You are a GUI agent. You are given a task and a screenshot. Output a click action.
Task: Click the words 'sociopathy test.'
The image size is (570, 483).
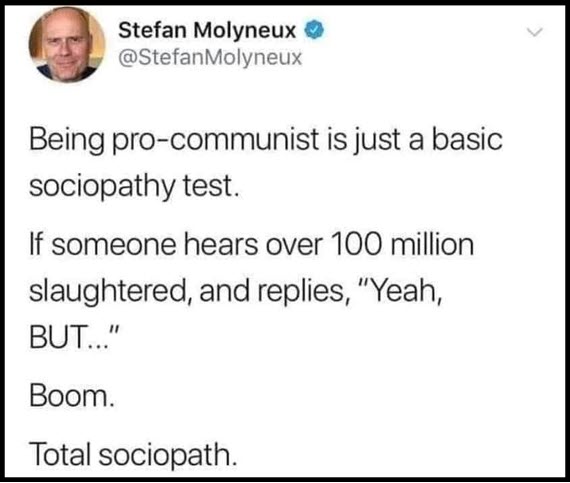click(x=134, y=187)
